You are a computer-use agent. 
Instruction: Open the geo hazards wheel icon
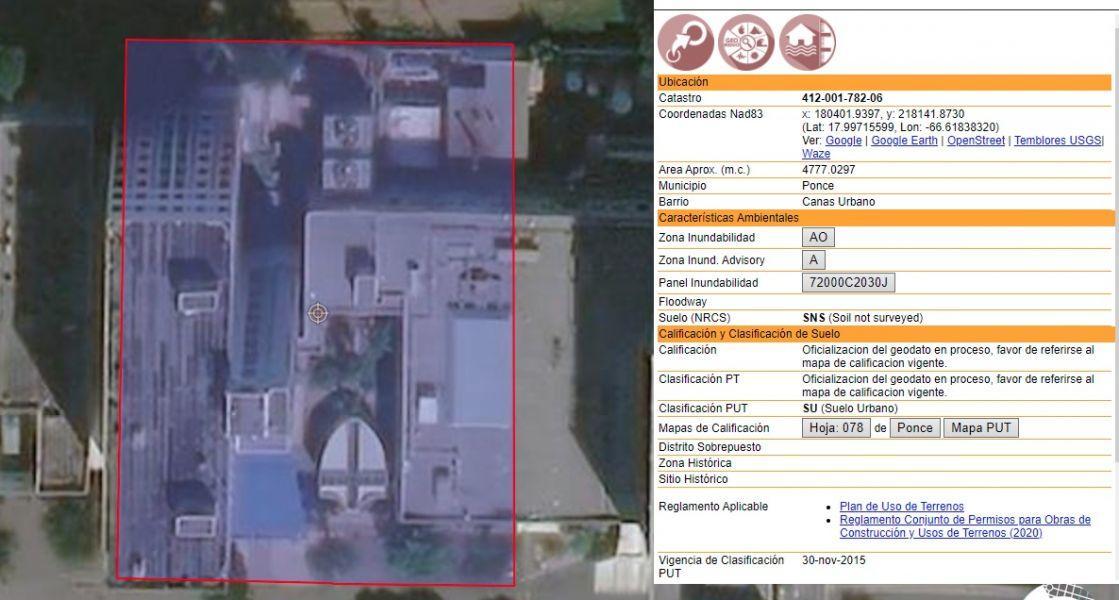(746, 43)
